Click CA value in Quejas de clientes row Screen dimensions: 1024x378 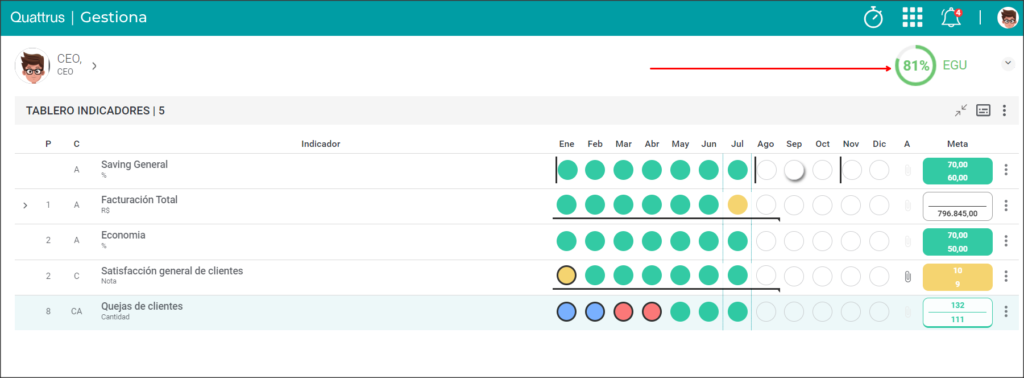(76, 311)
